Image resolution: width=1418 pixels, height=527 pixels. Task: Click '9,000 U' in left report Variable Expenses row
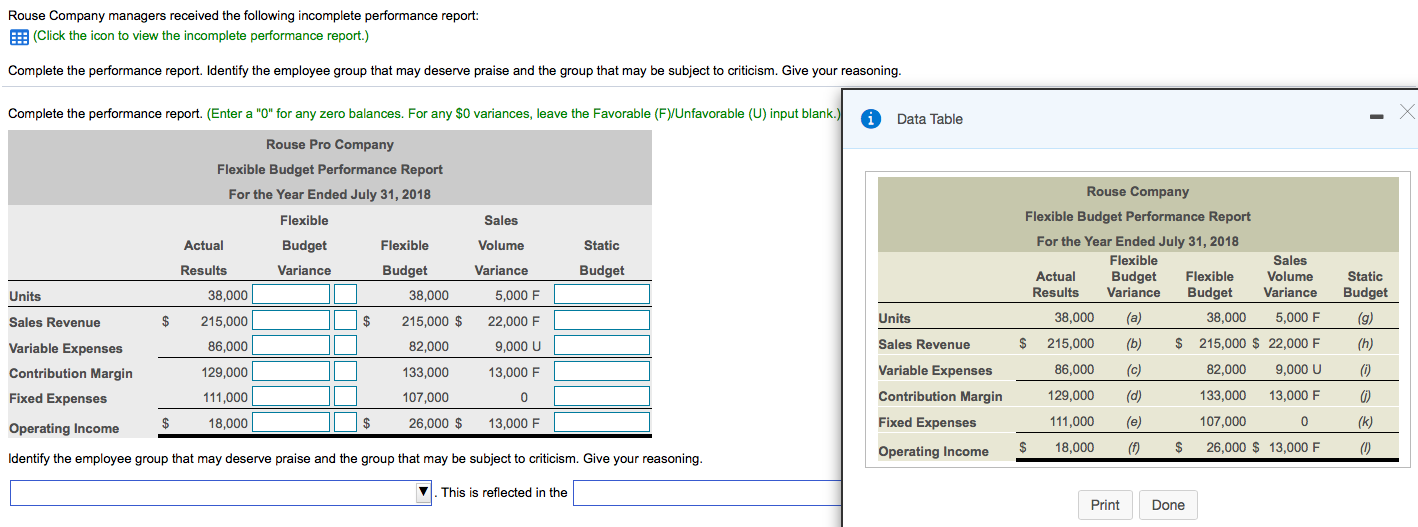click(x=518, y=347)
